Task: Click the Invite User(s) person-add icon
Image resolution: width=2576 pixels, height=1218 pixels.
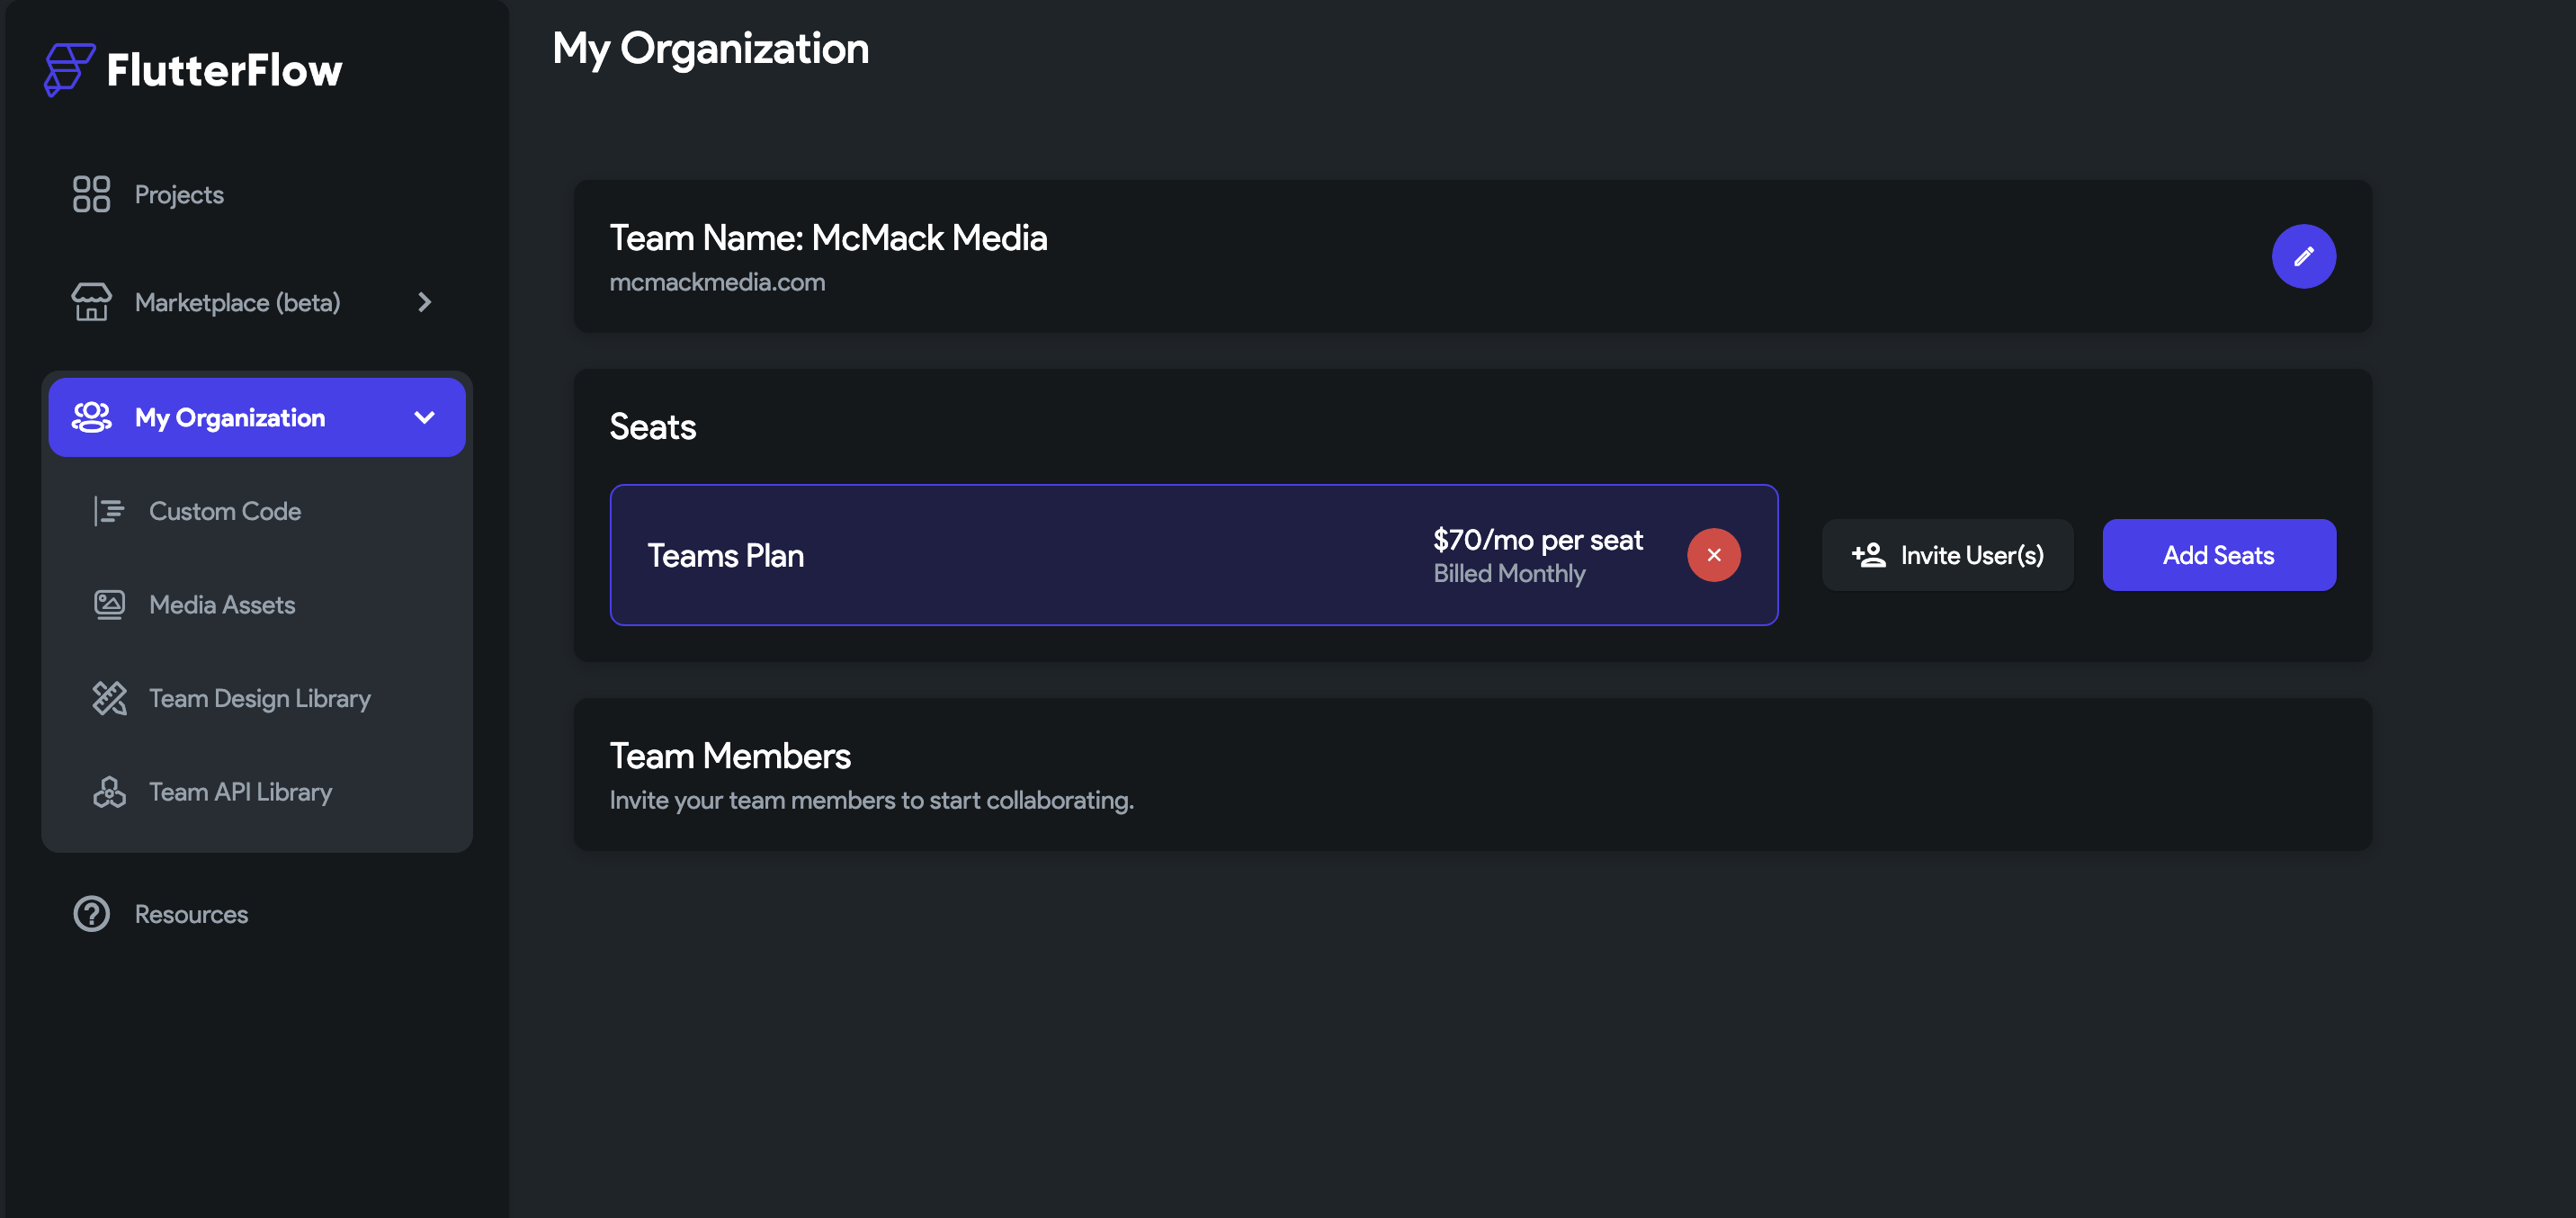Action: coord(1868,554)
